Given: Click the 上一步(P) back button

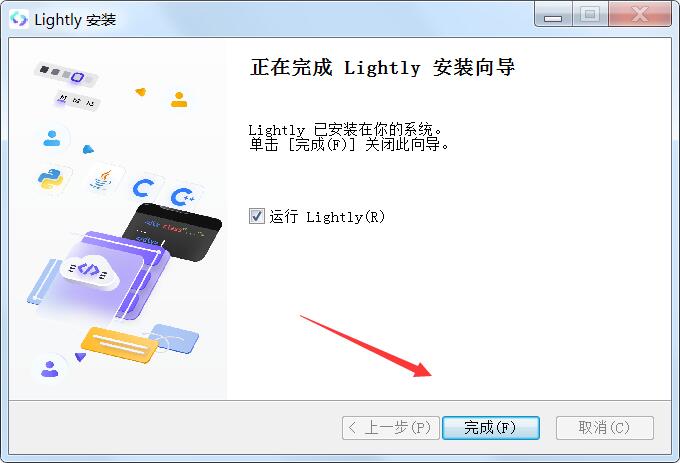Looking at the screenshot, I should [x=390, y=428].
